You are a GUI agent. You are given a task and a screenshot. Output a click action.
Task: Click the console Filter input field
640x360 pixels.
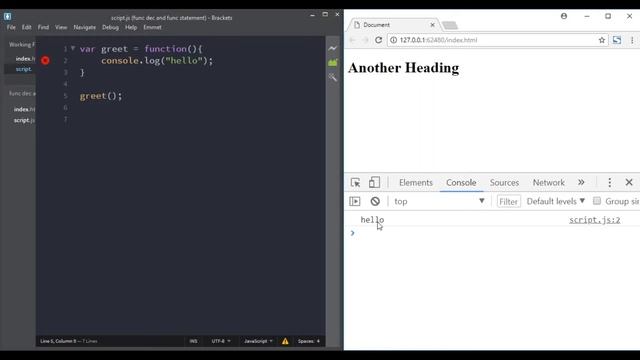[x=509, y=201]
